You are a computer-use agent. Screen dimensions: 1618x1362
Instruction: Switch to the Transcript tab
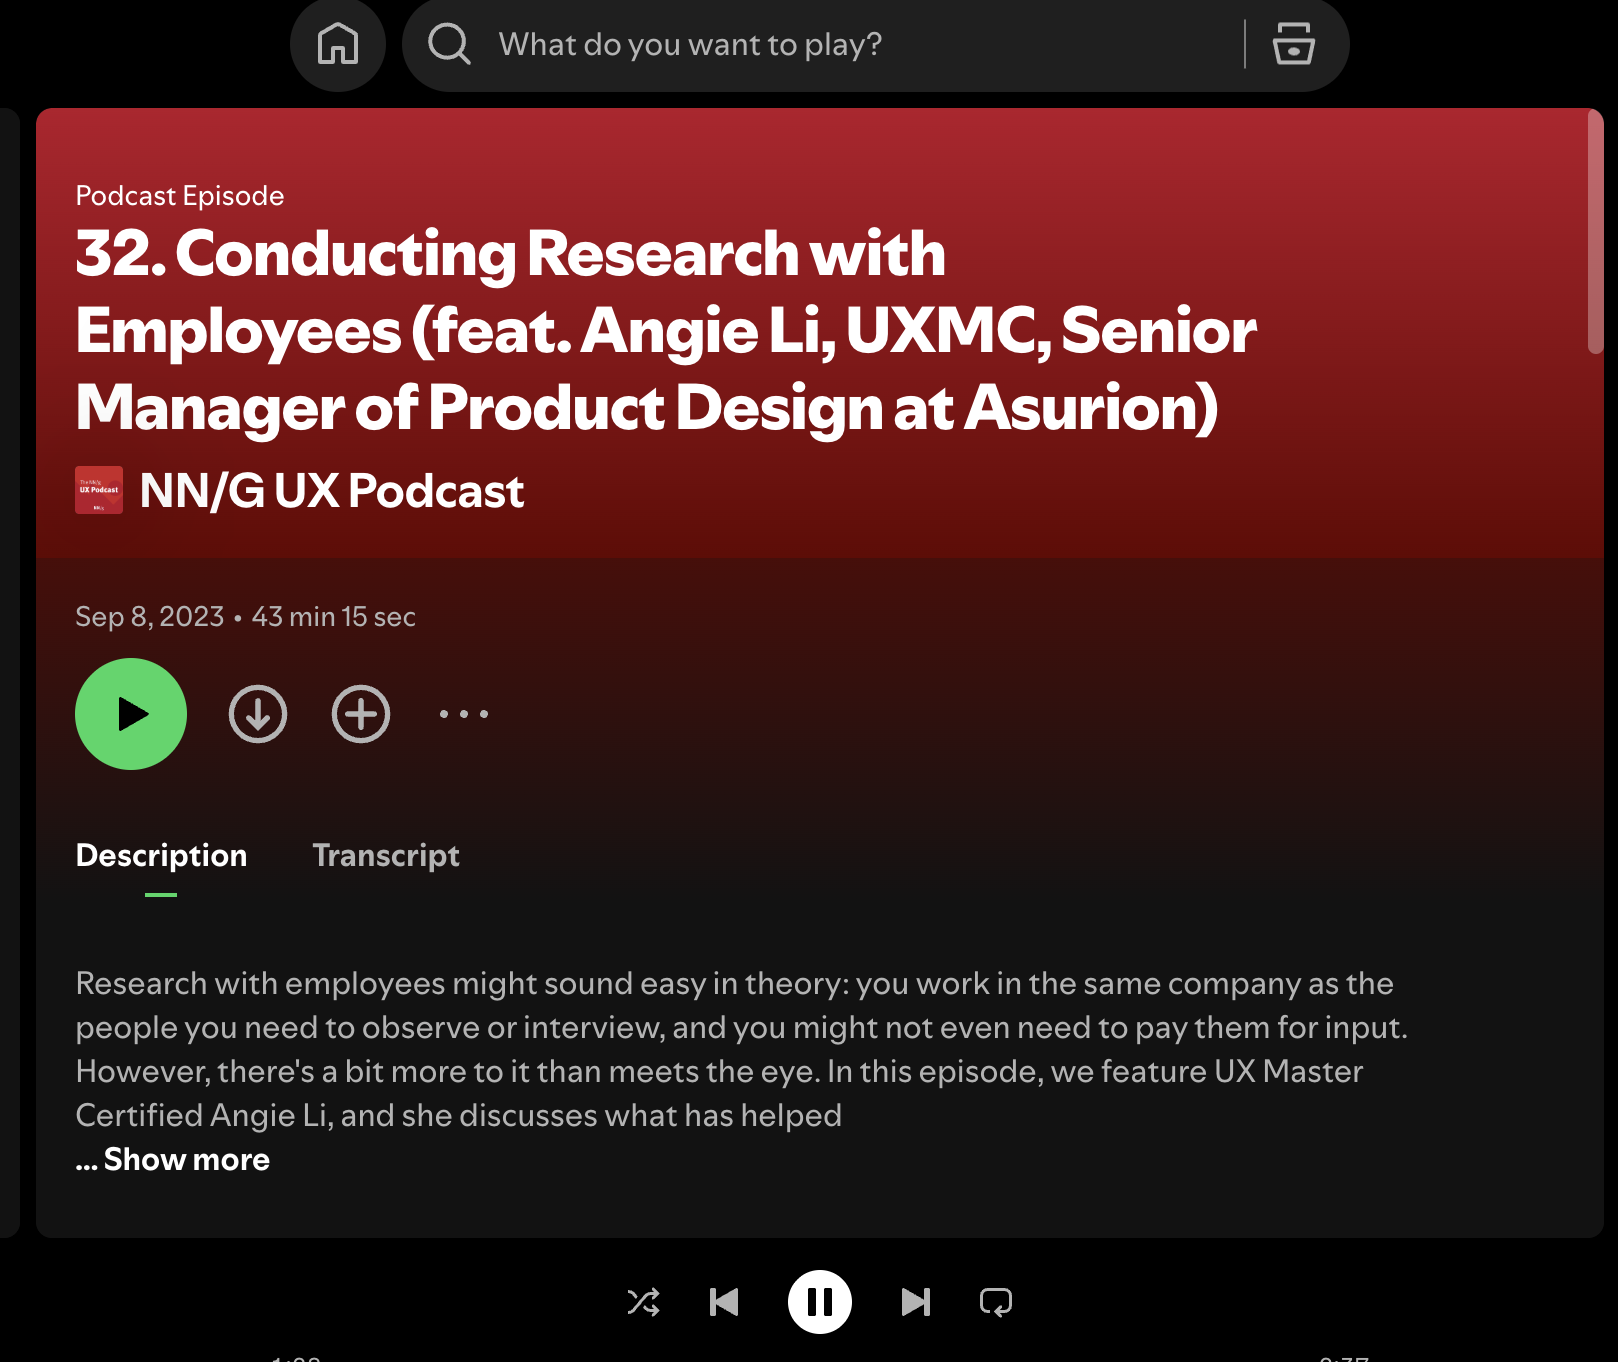[386, 856]
